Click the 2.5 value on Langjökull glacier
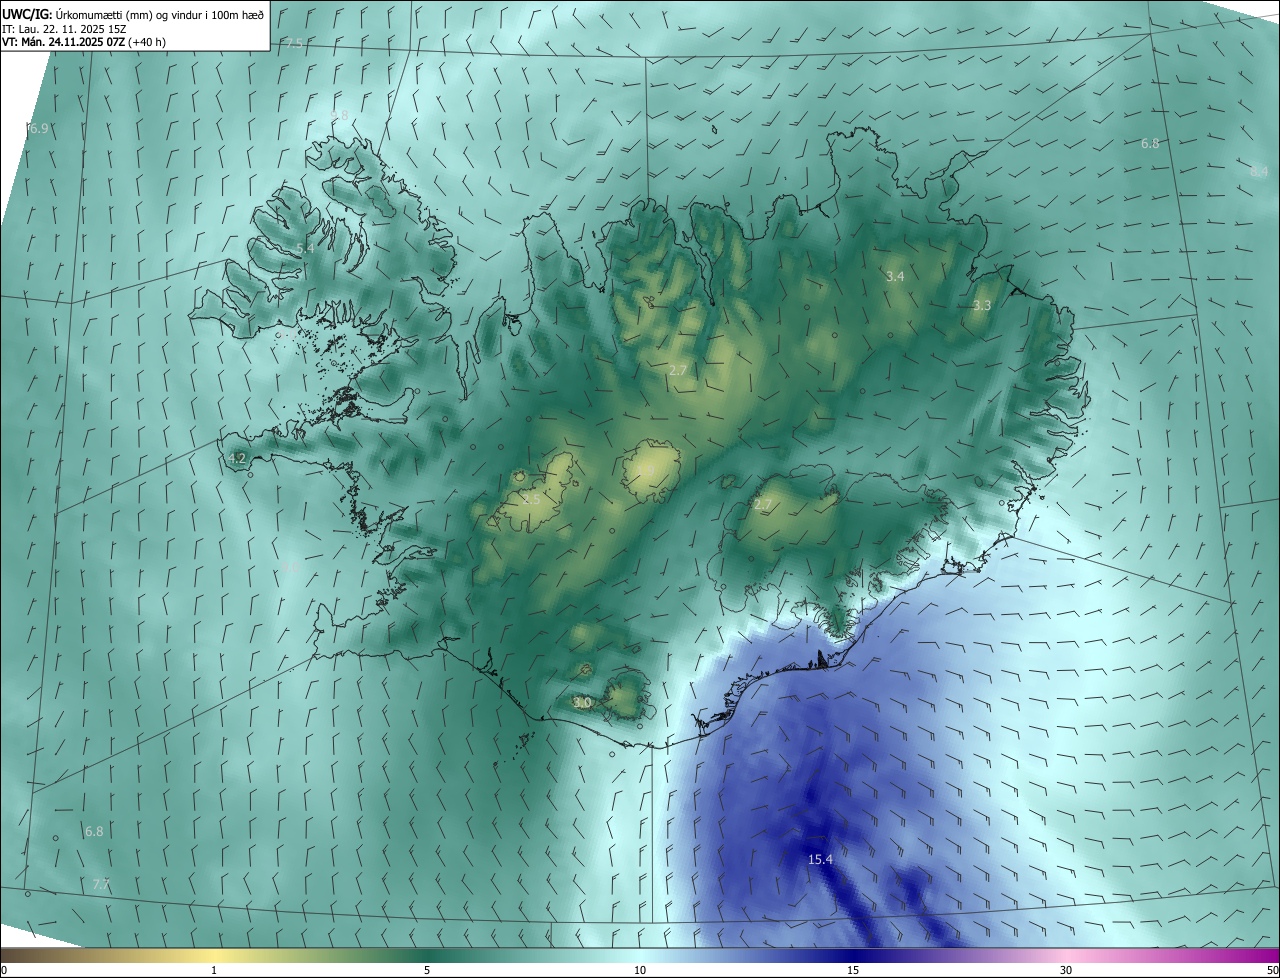The width and height of the screenshot is (1280, 978). [x=530, y=498]
